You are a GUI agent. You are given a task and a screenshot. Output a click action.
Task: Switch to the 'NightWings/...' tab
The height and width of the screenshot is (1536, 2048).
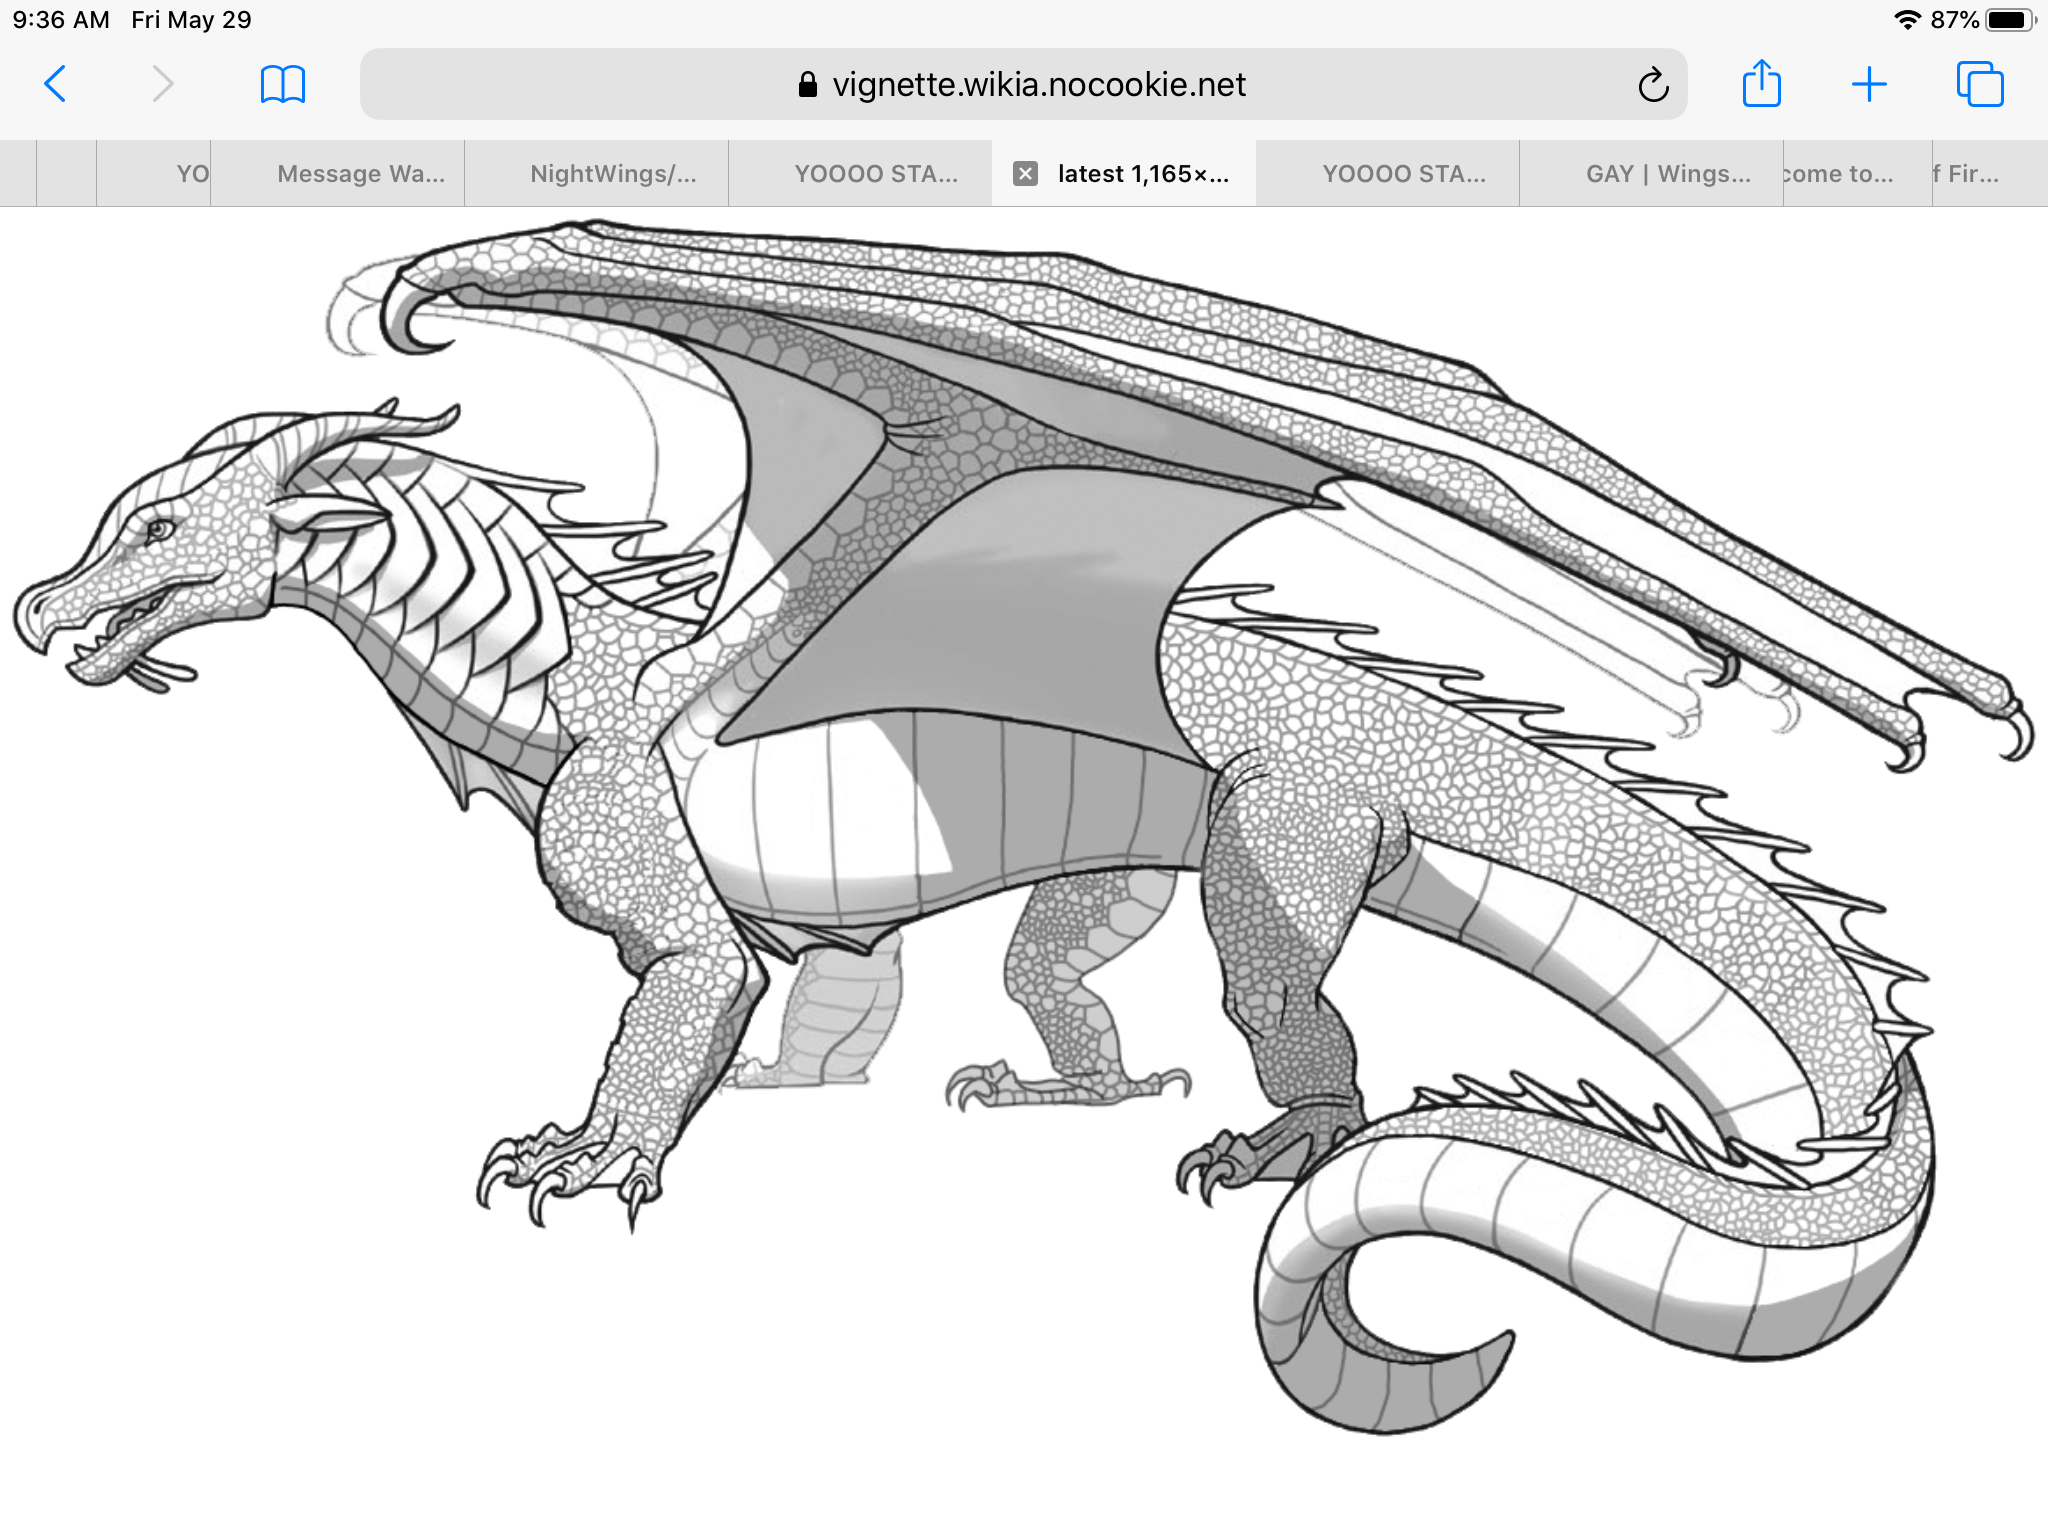click(x=612, y=174)
